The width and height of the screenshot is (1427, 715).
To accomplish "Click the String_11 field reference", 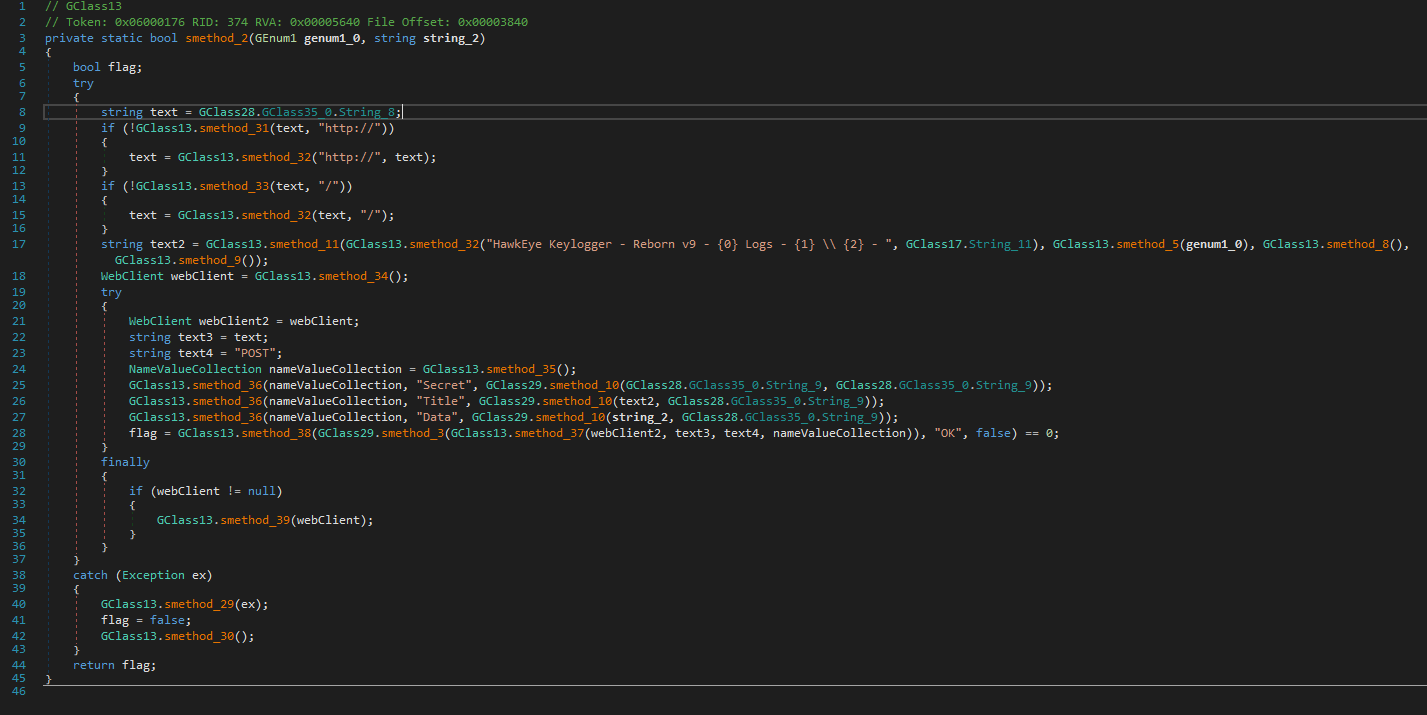I will pos(1001,244).
